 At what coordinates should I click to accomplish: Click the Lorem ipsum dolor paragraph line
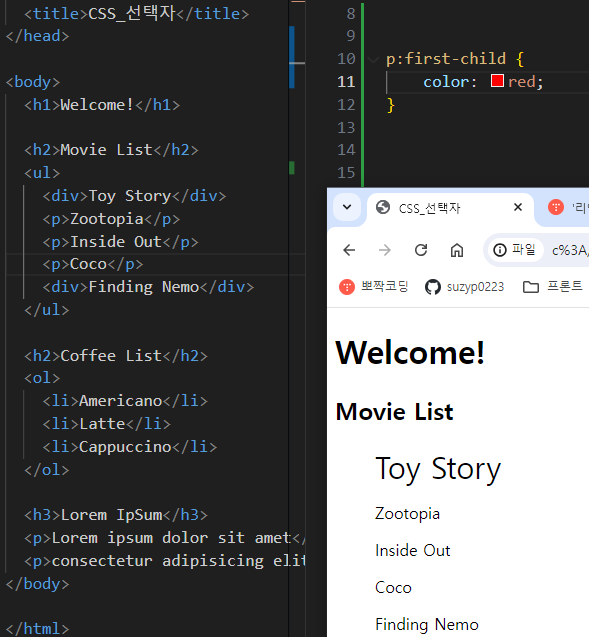tap(164, 538)
